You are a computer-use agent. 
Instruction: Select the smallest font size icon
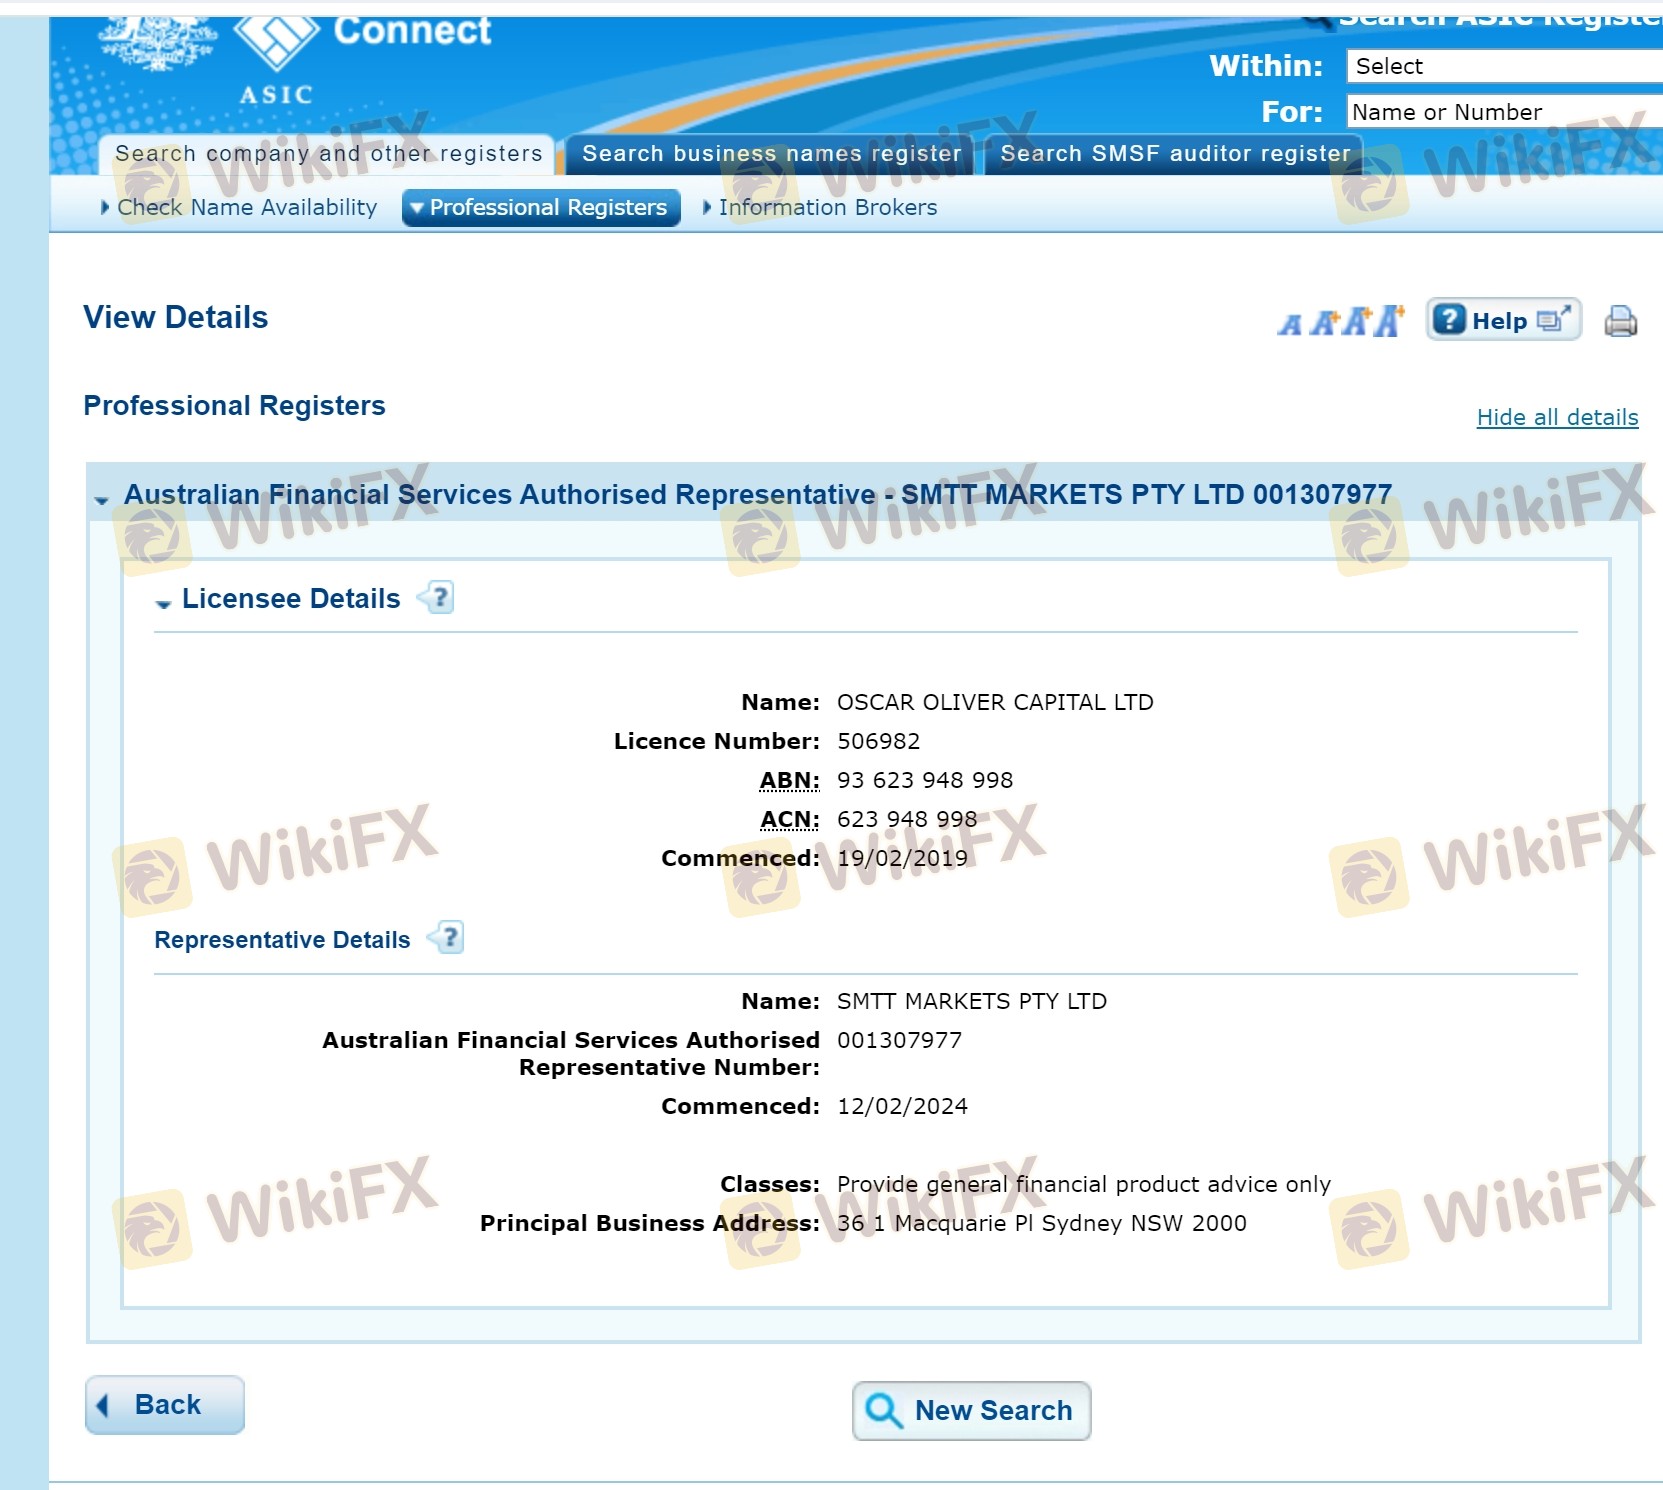1290,324
